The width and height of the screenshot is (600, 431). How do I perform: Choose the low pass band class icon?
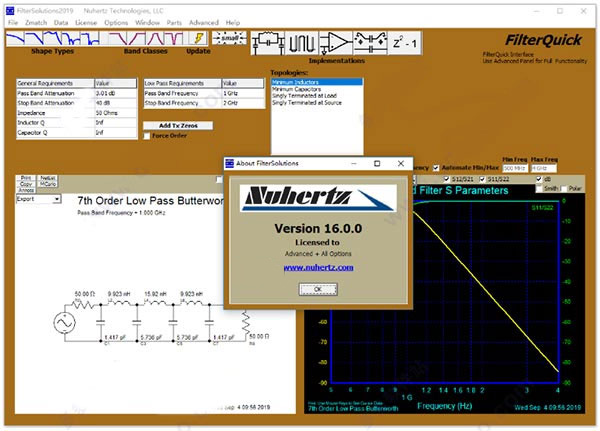[117, 39]
